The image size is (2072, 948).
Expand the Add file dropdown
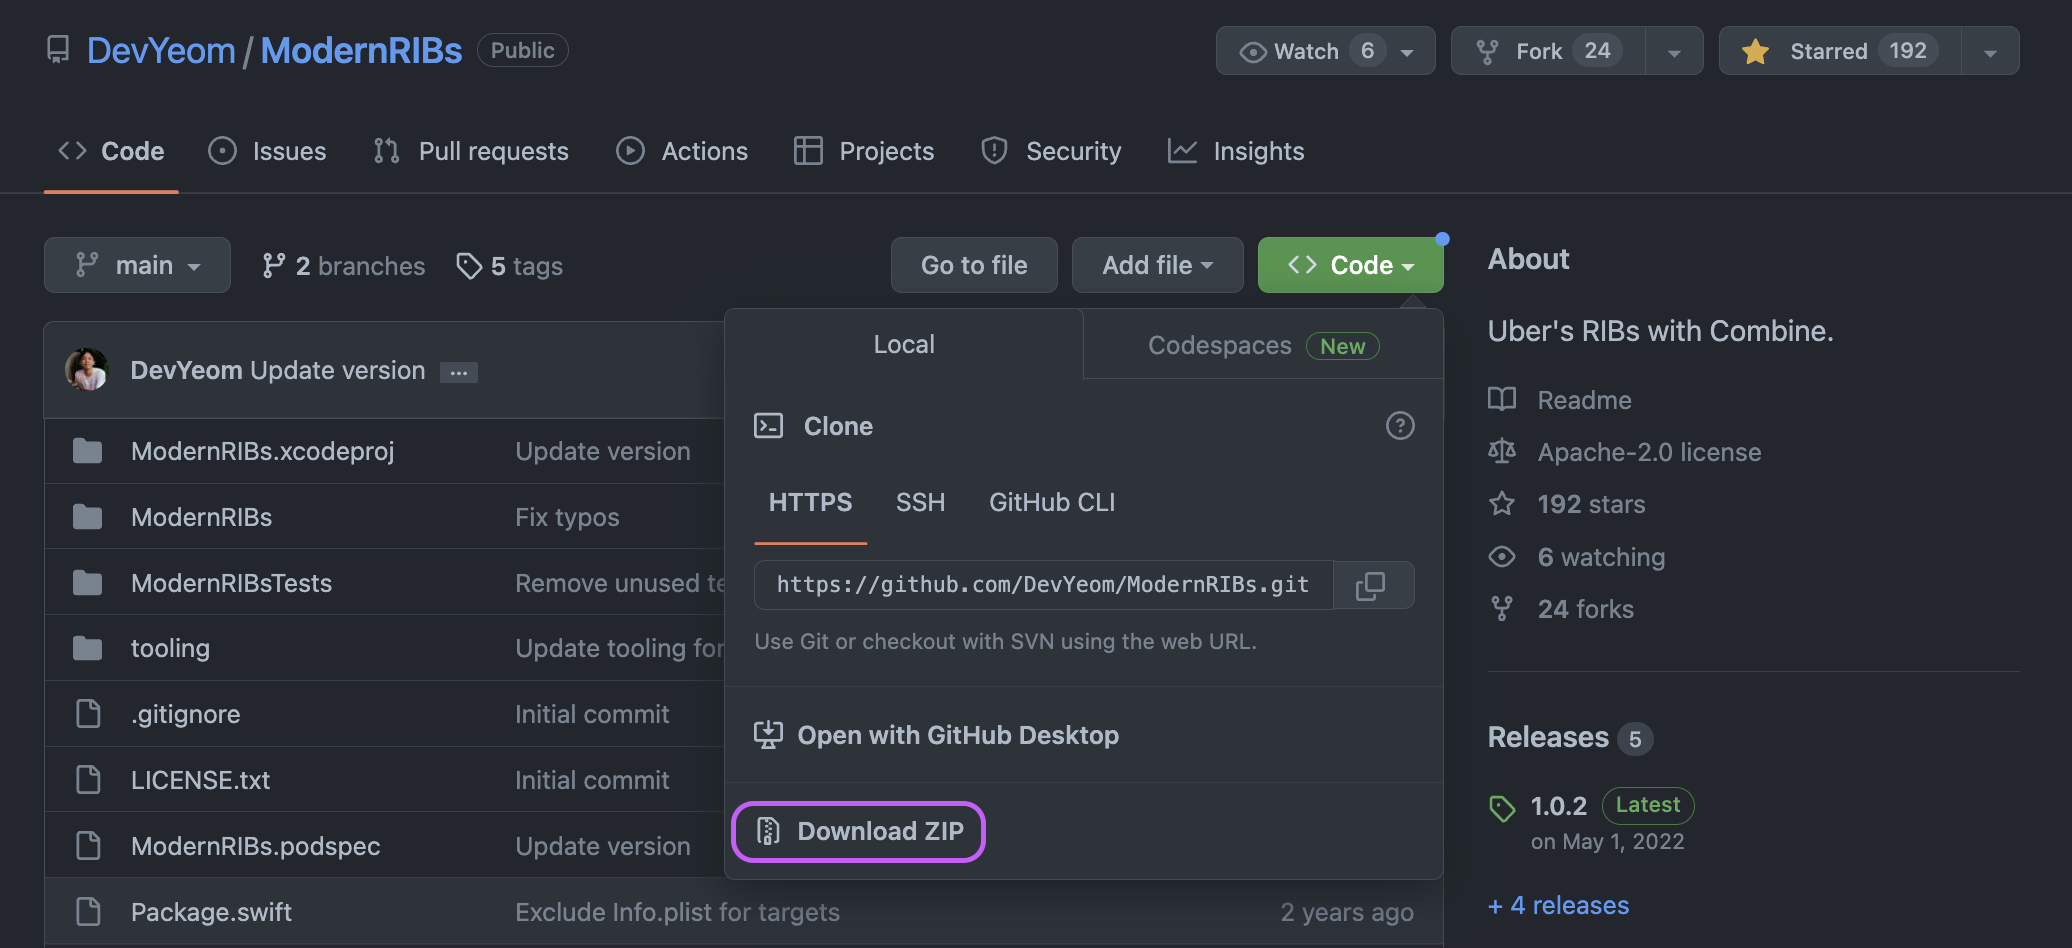[x=1157, y=265]
